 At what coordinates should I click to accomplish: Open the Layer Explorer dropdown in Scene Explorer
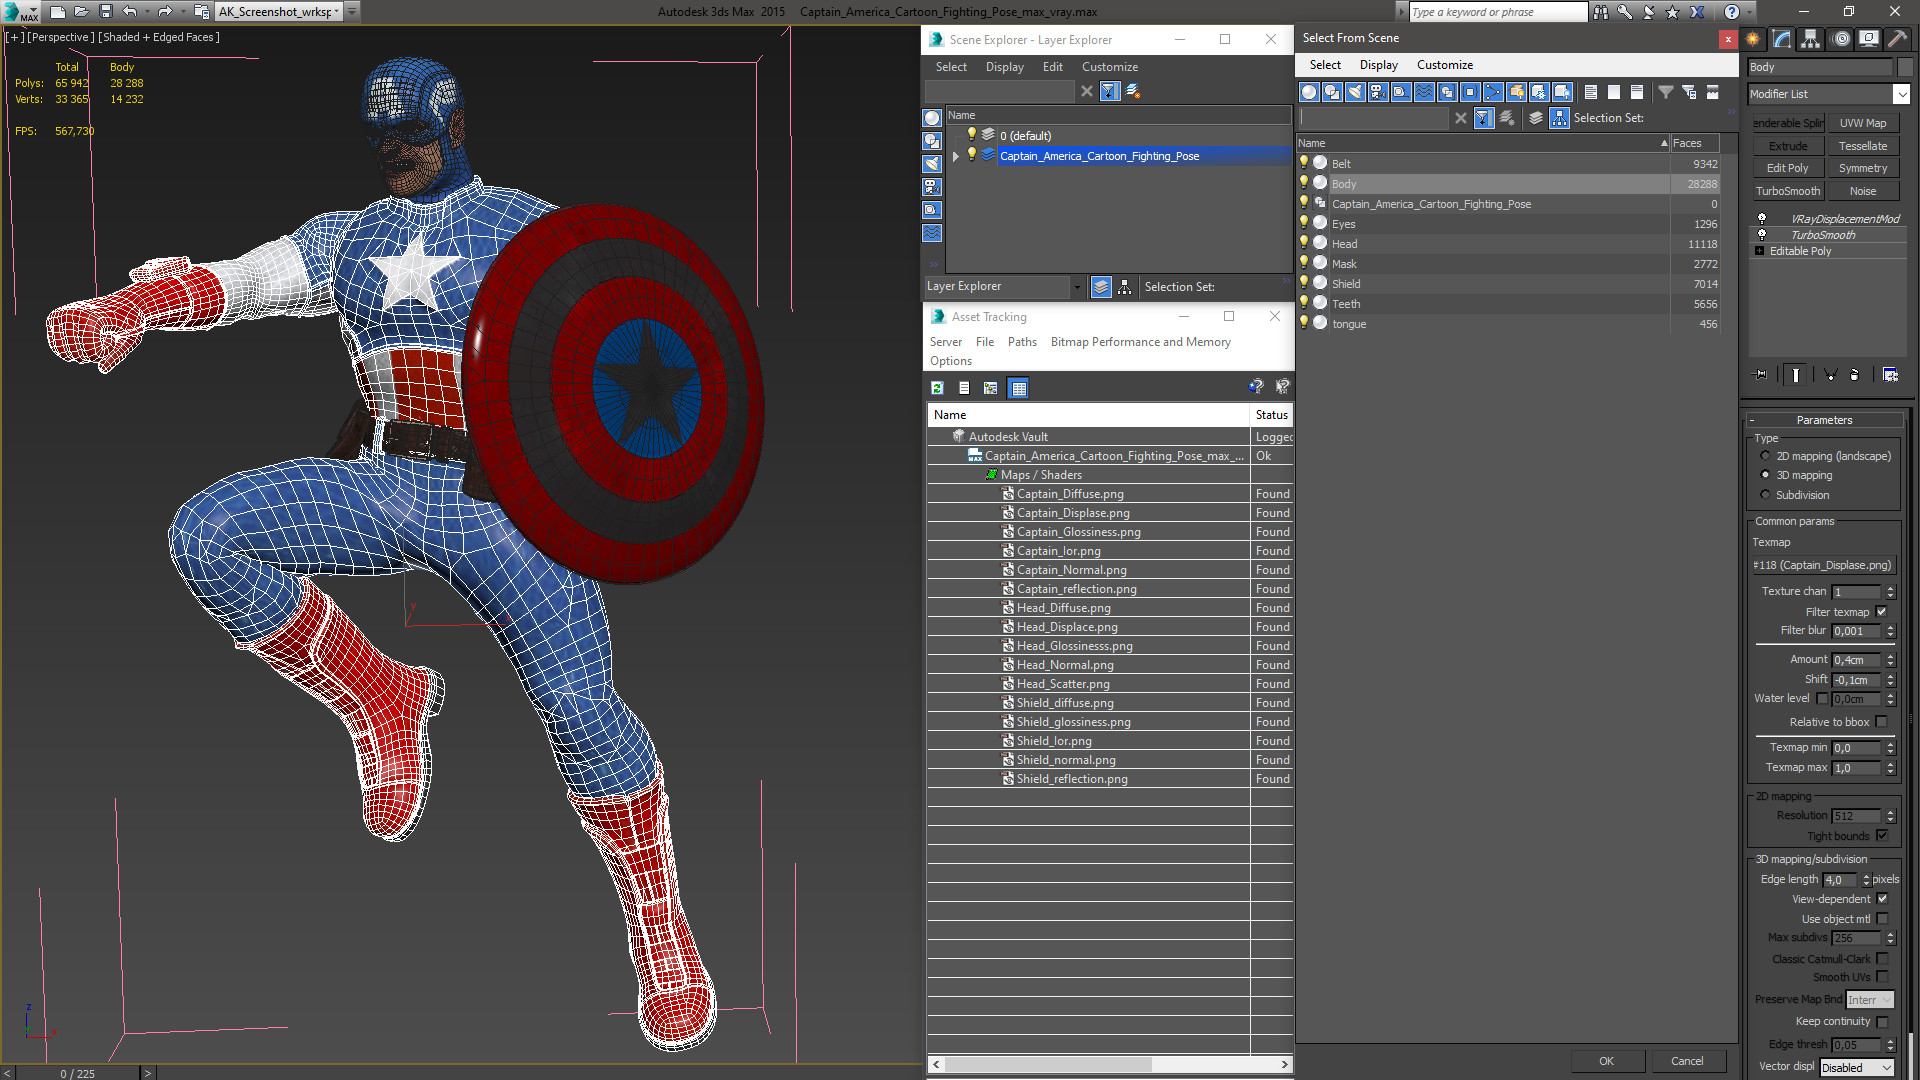pos(1077,287)
